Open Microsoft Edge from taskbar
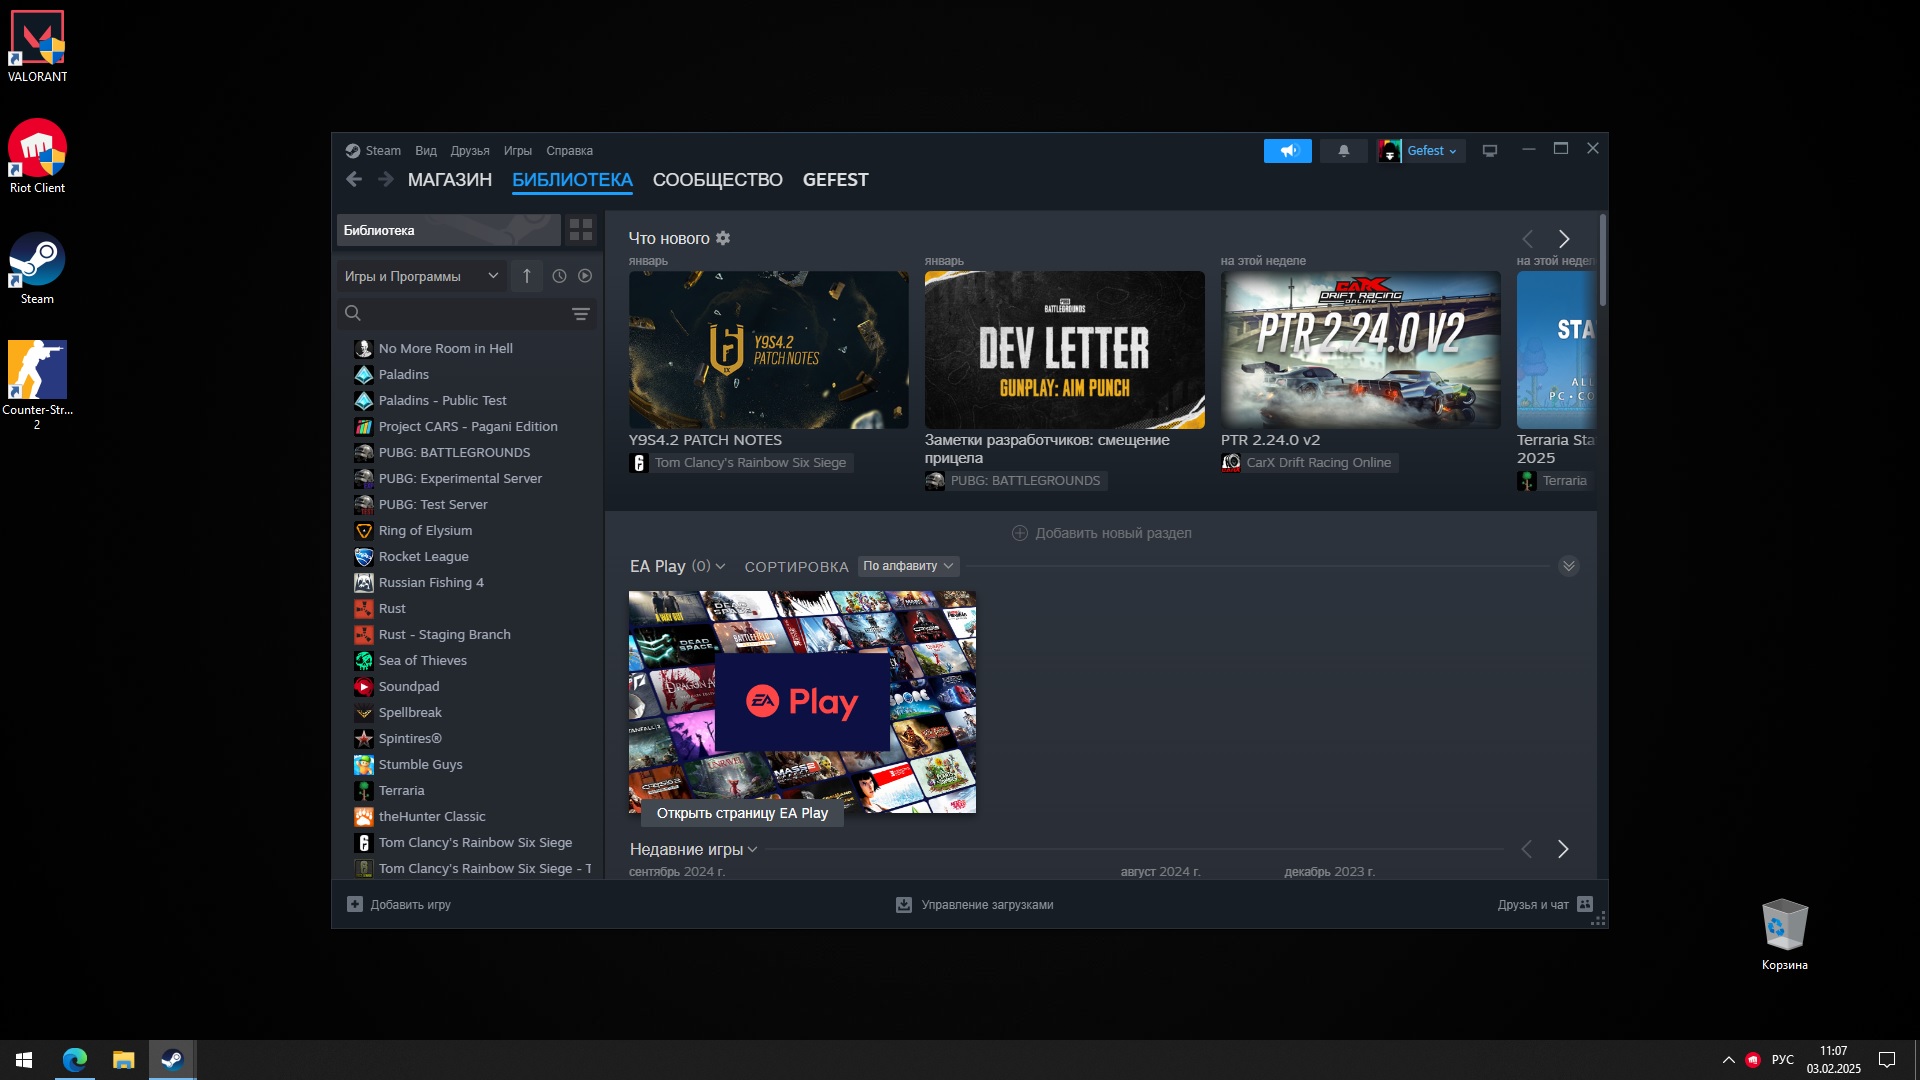Screen dimensions: 1920x1080 [75, 1060]
